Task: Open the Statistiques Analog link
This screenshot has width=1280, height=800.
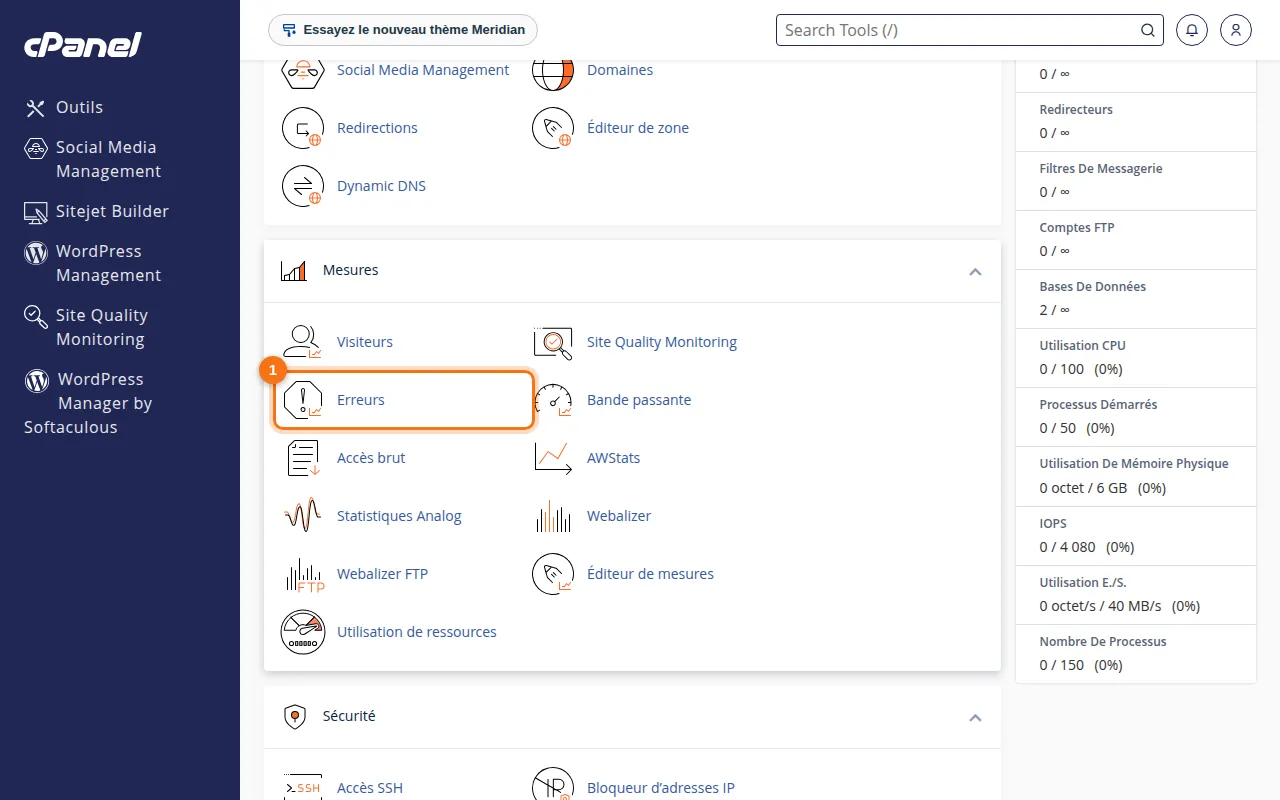Action: tap(399, 516)
